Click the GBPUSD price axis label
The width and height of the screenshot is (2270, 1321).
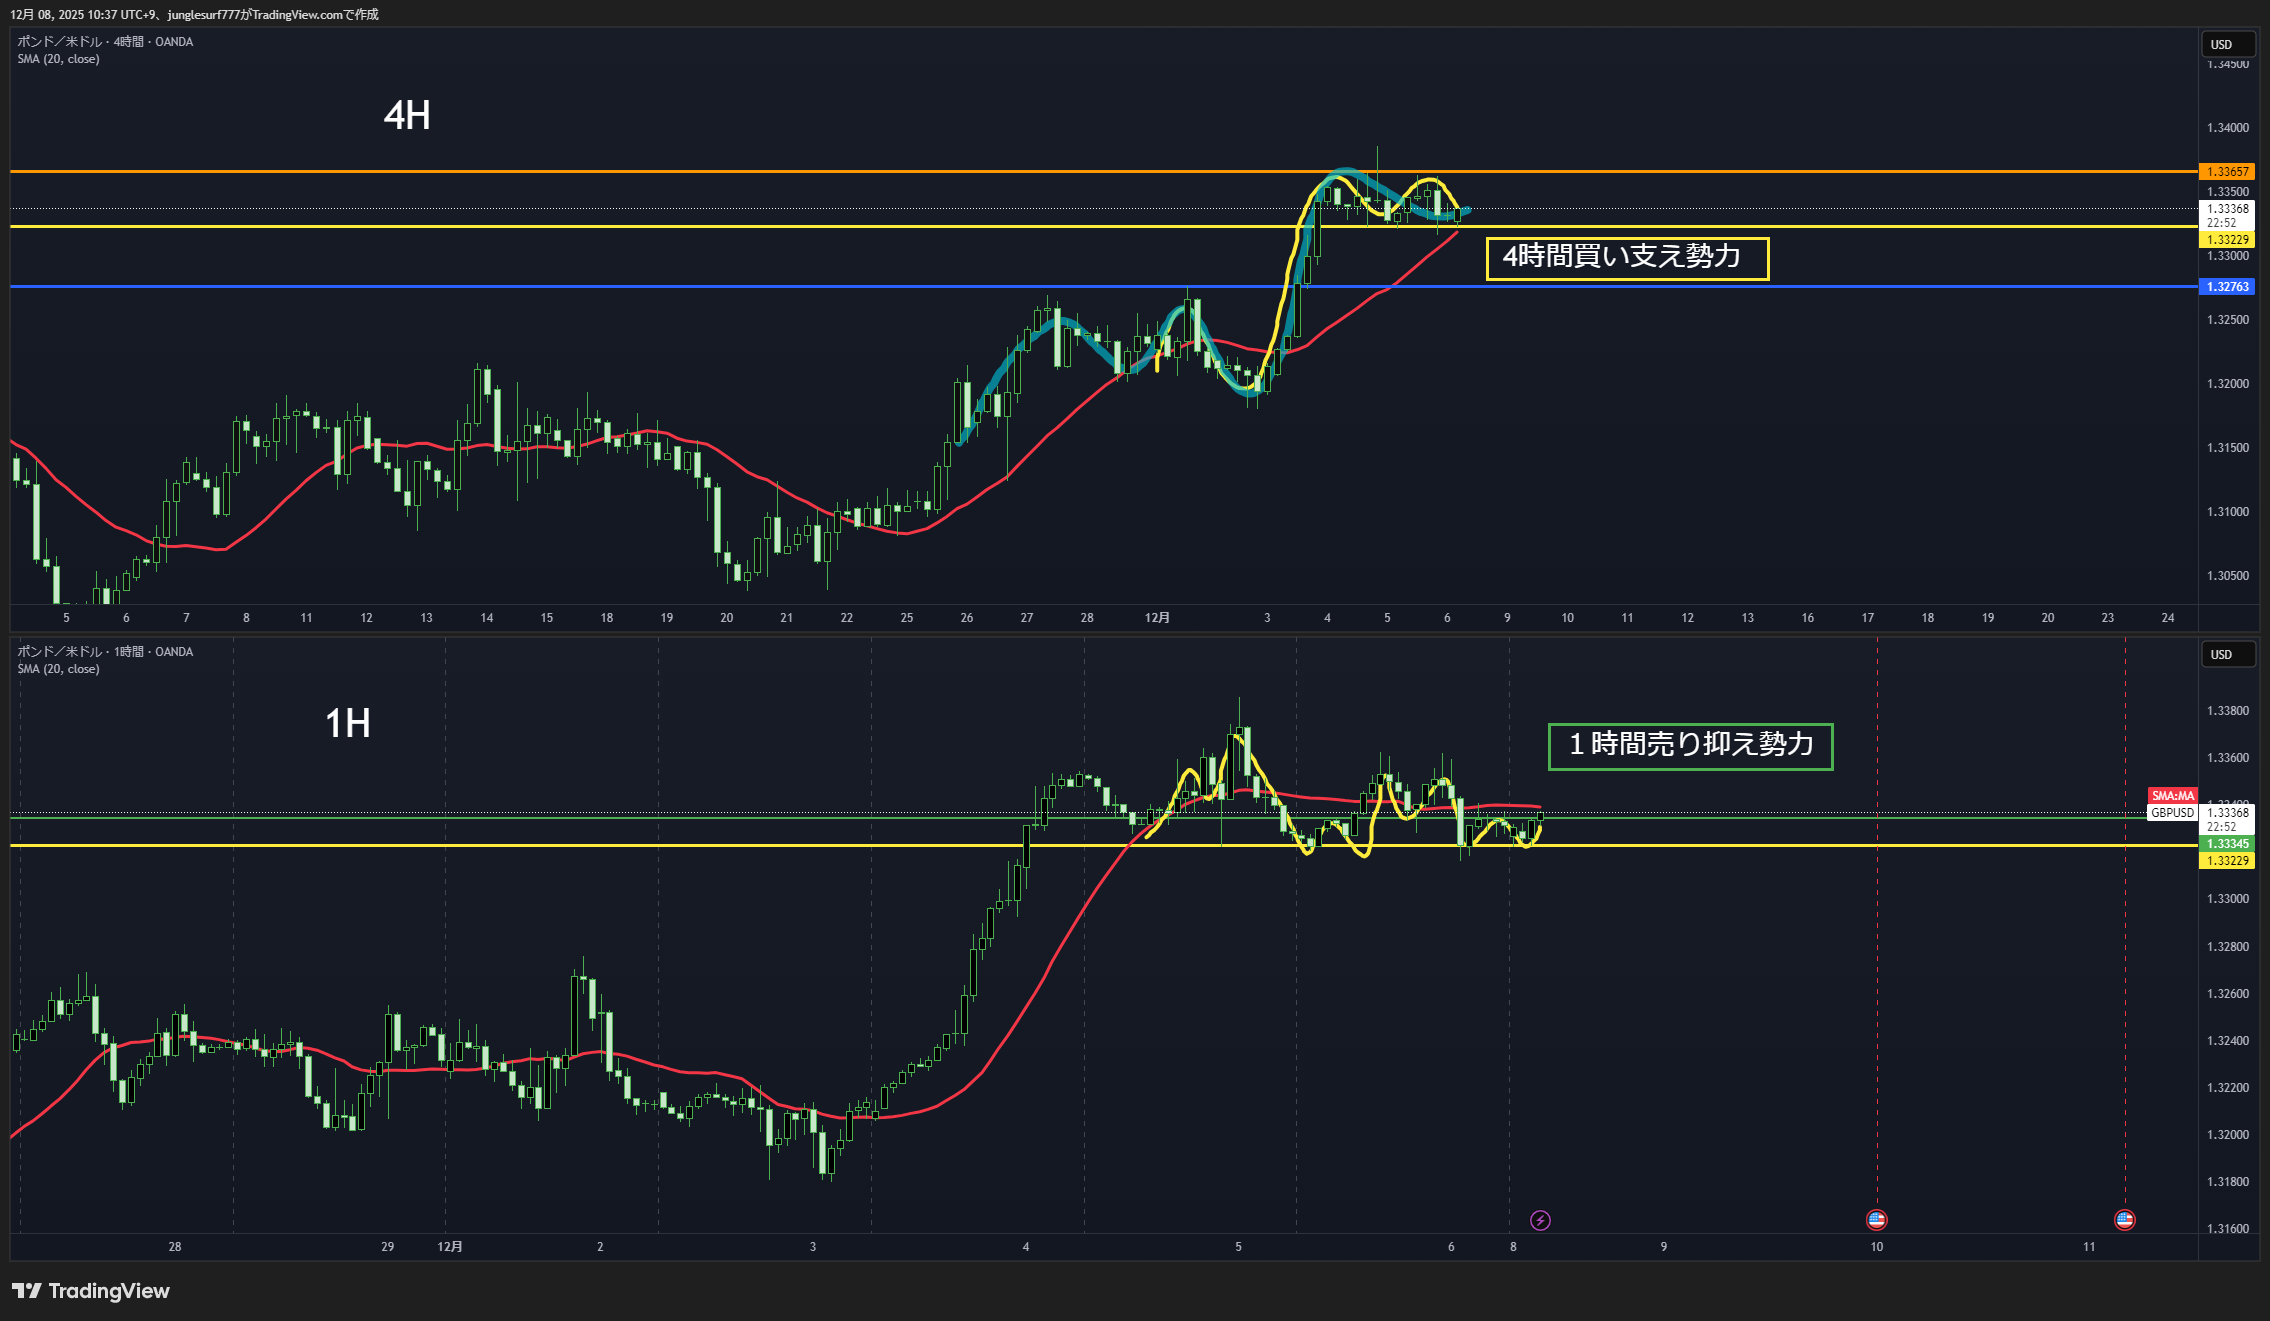[x=2172, y=813]
